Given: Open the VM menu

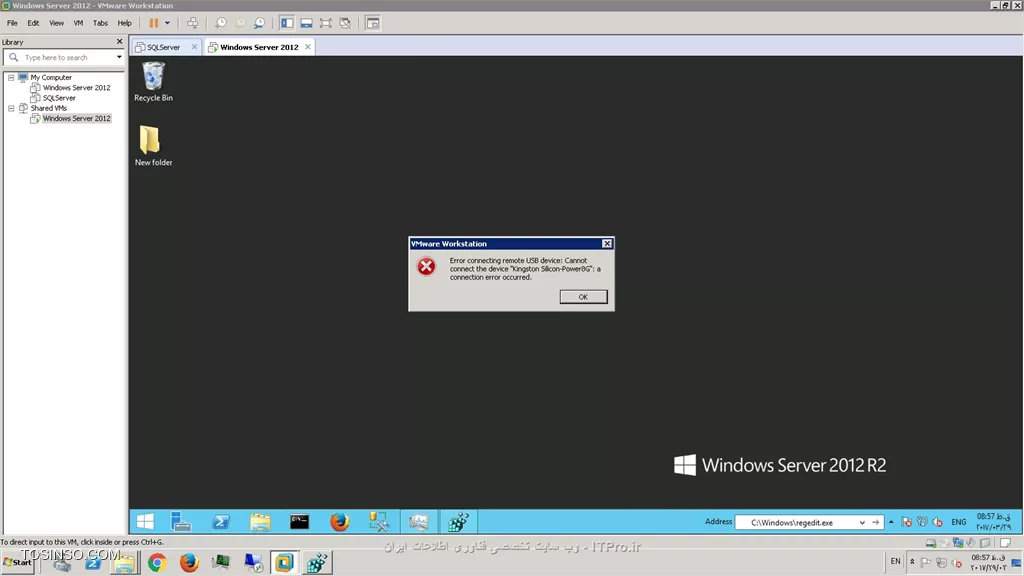Looking at the screenshot, I should coord(78,23).
